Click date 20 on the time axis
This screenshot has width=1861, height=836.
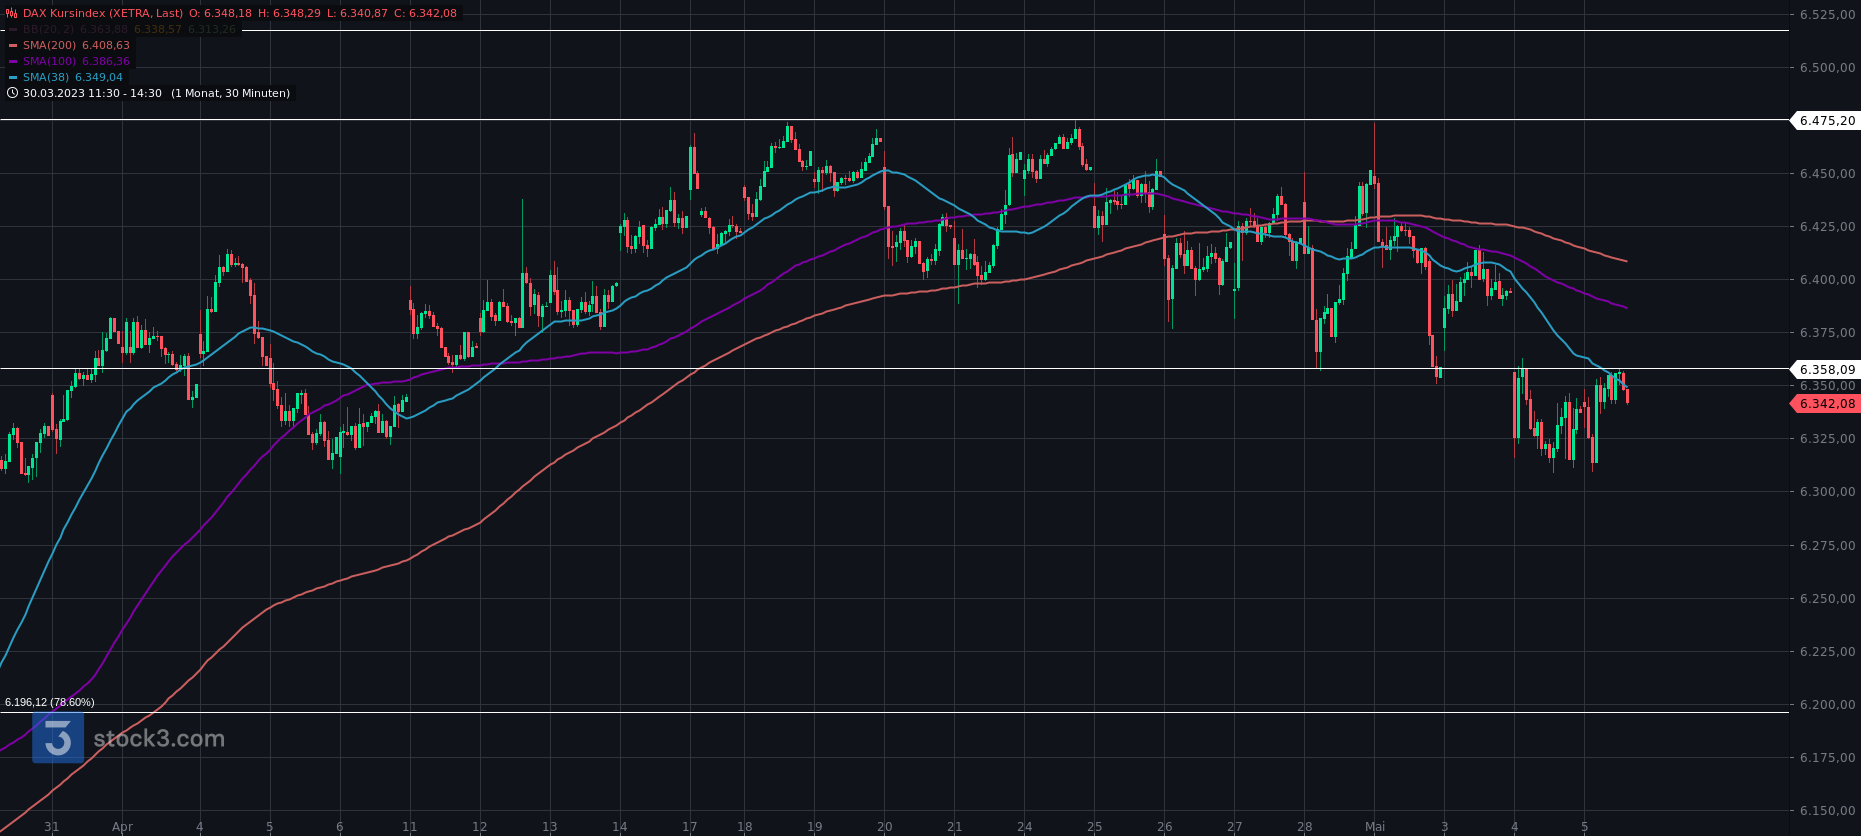[885, 827]
